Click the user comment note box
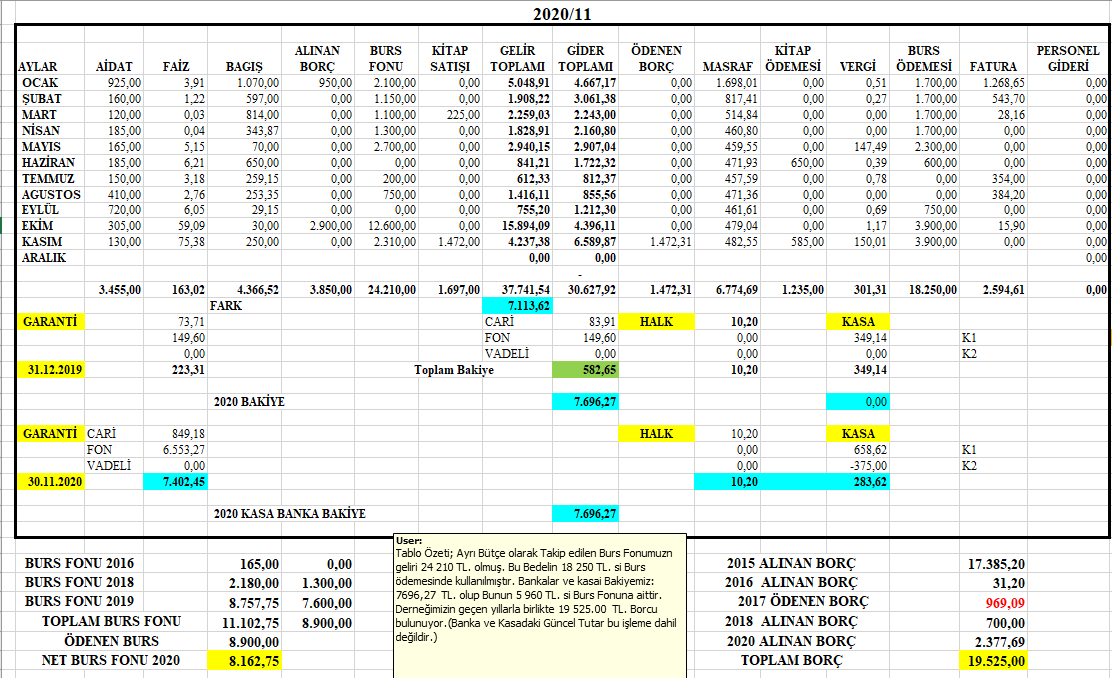1112x678 pixels. pos(540,605)
